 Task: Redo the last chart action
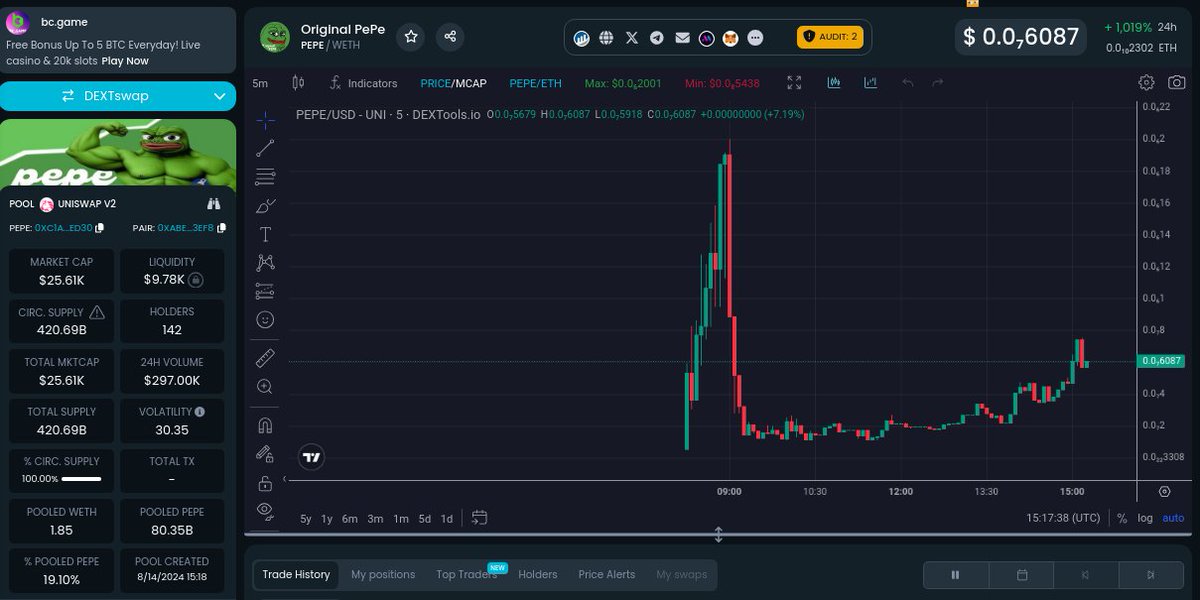point(937,83)
